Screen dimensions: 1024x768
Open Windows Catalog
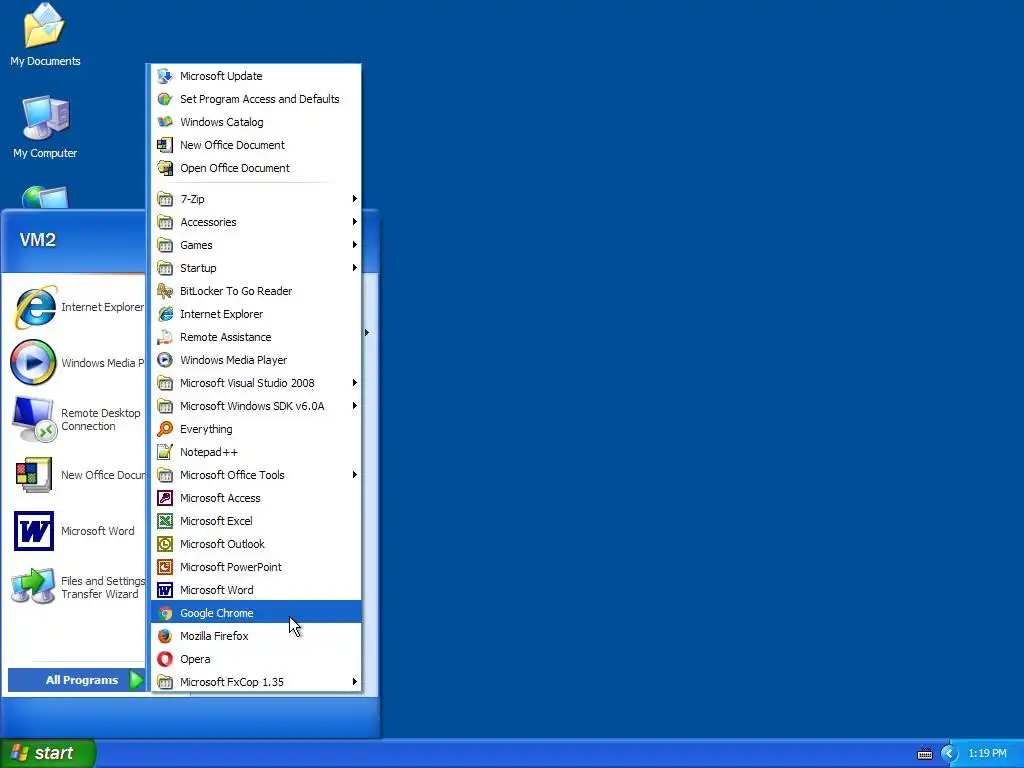pos(256,121)
